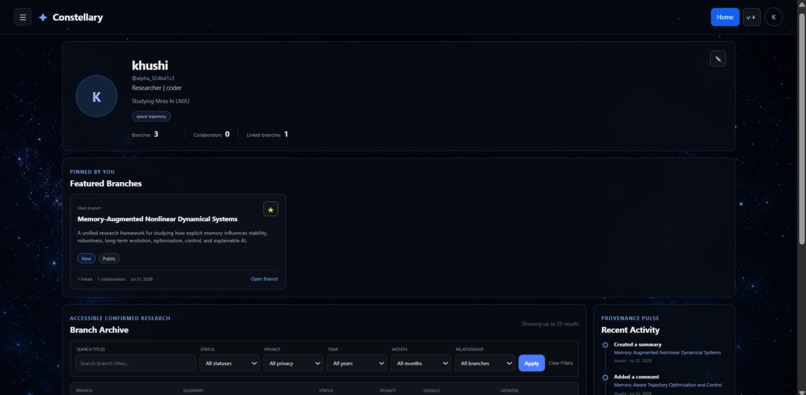
Task: Click the scrollbar up arrow
Action: click(x=801, y=4)
